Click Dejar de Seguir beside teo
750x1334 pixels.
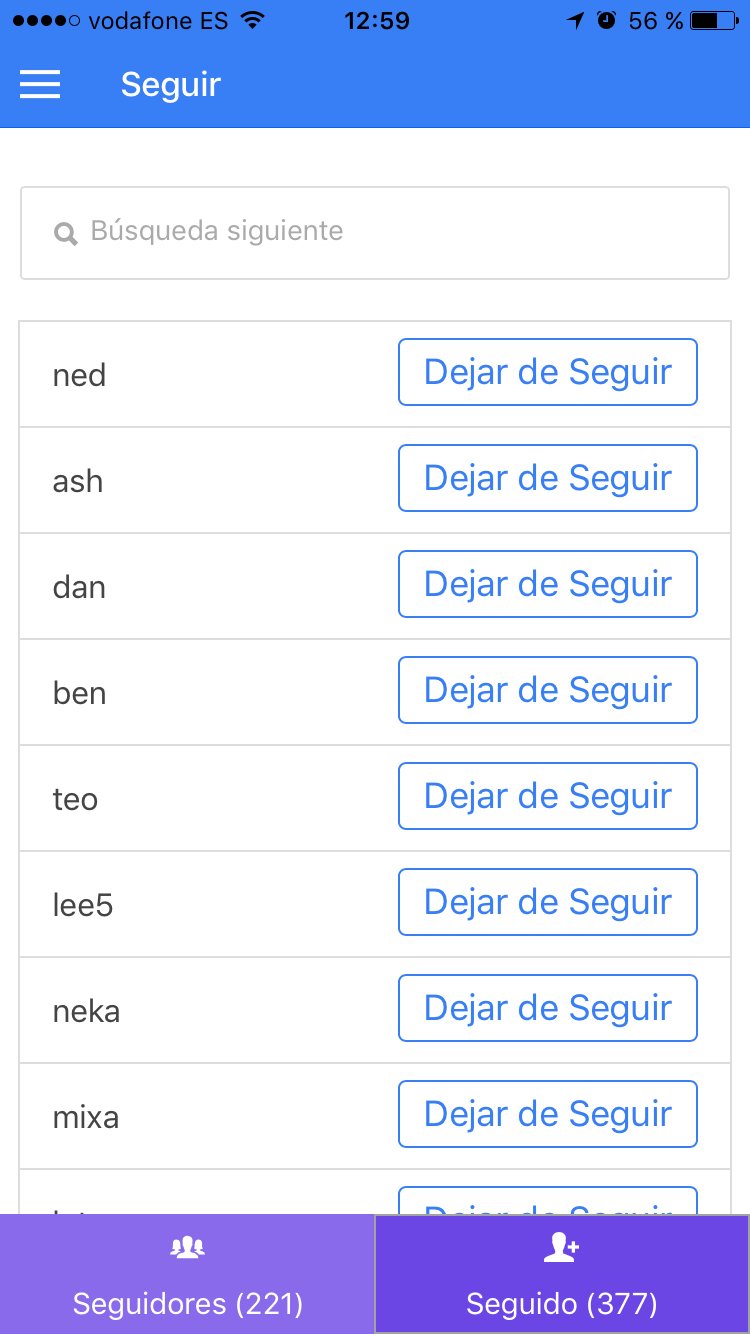(x=547, y=796)
